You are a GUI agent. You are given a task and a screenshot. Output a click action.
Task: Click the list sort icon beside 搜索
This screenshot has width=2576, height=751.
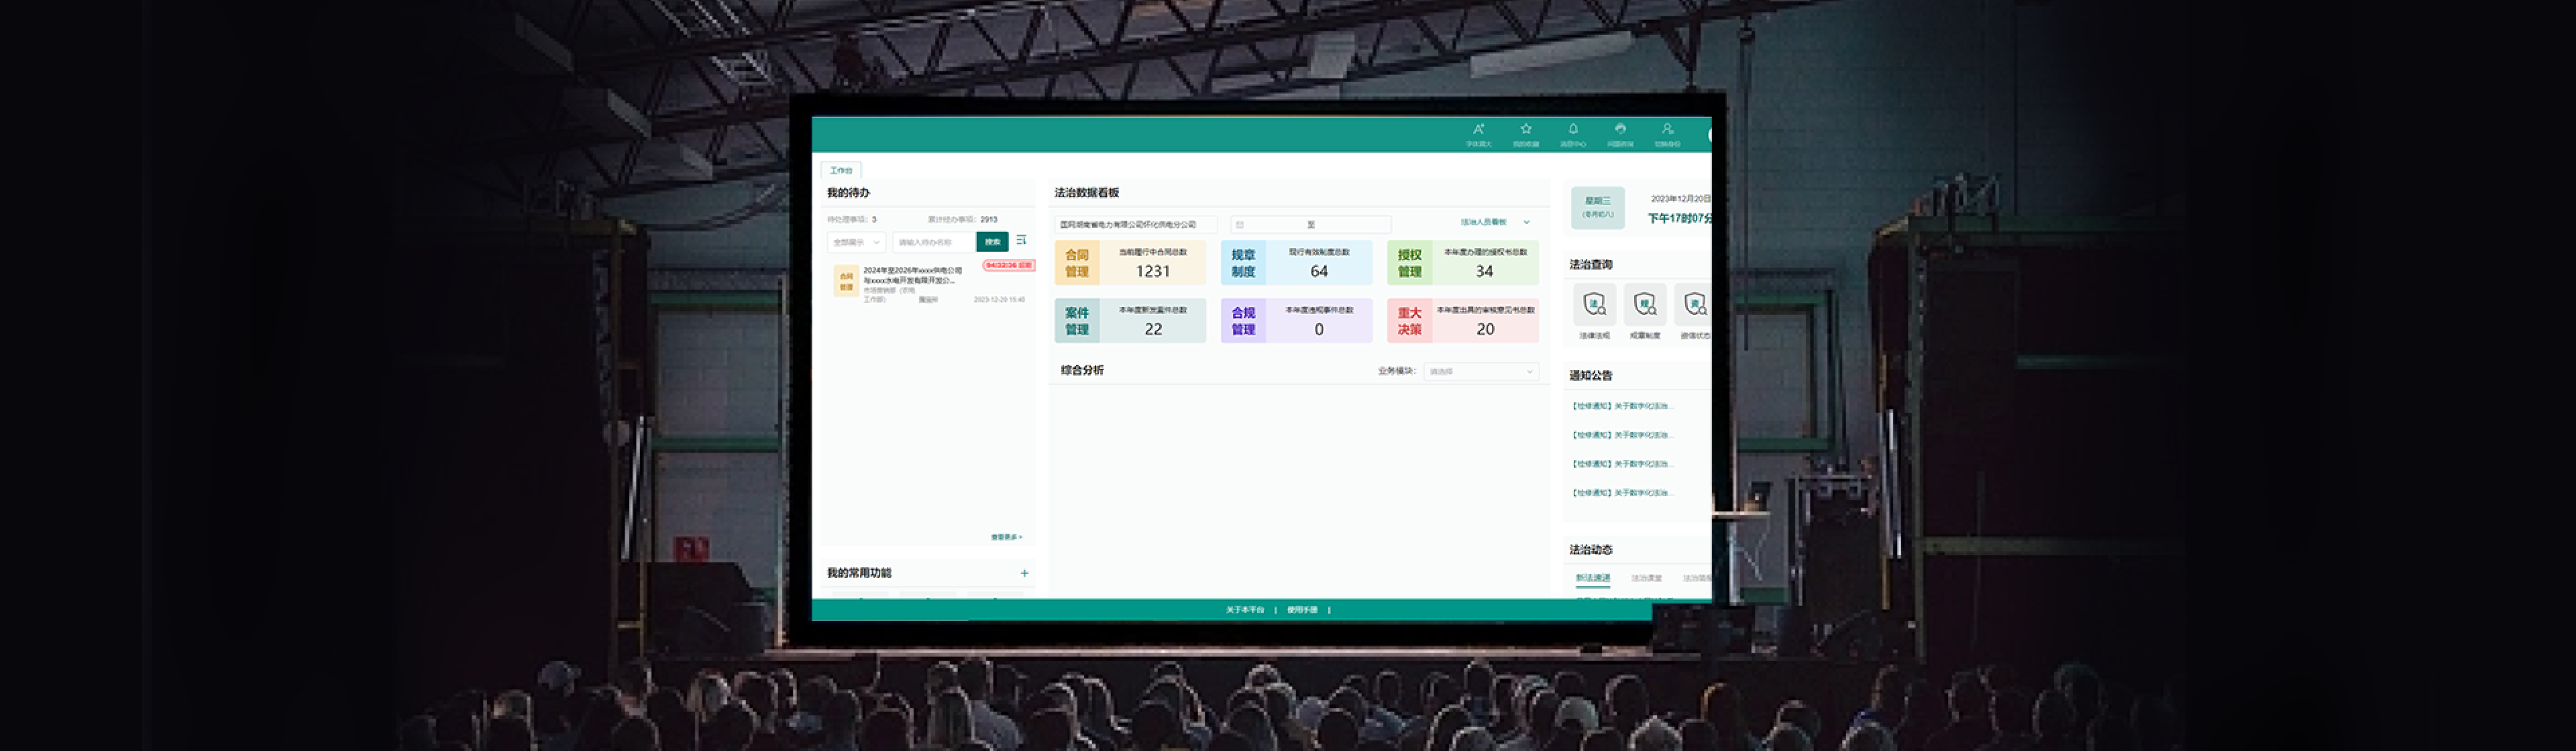(x=1021, y=241)
